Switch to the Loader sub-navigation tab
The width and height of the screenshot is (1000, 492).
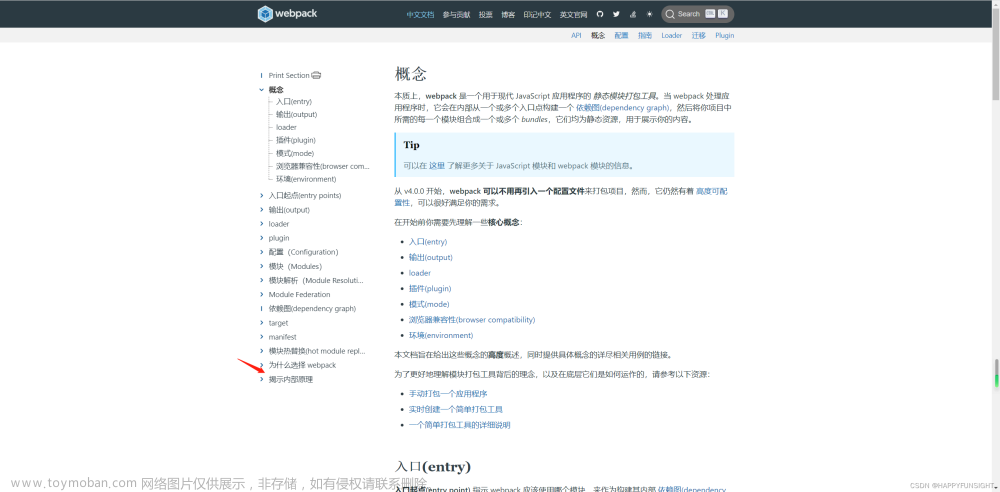(x=672, y=36)
